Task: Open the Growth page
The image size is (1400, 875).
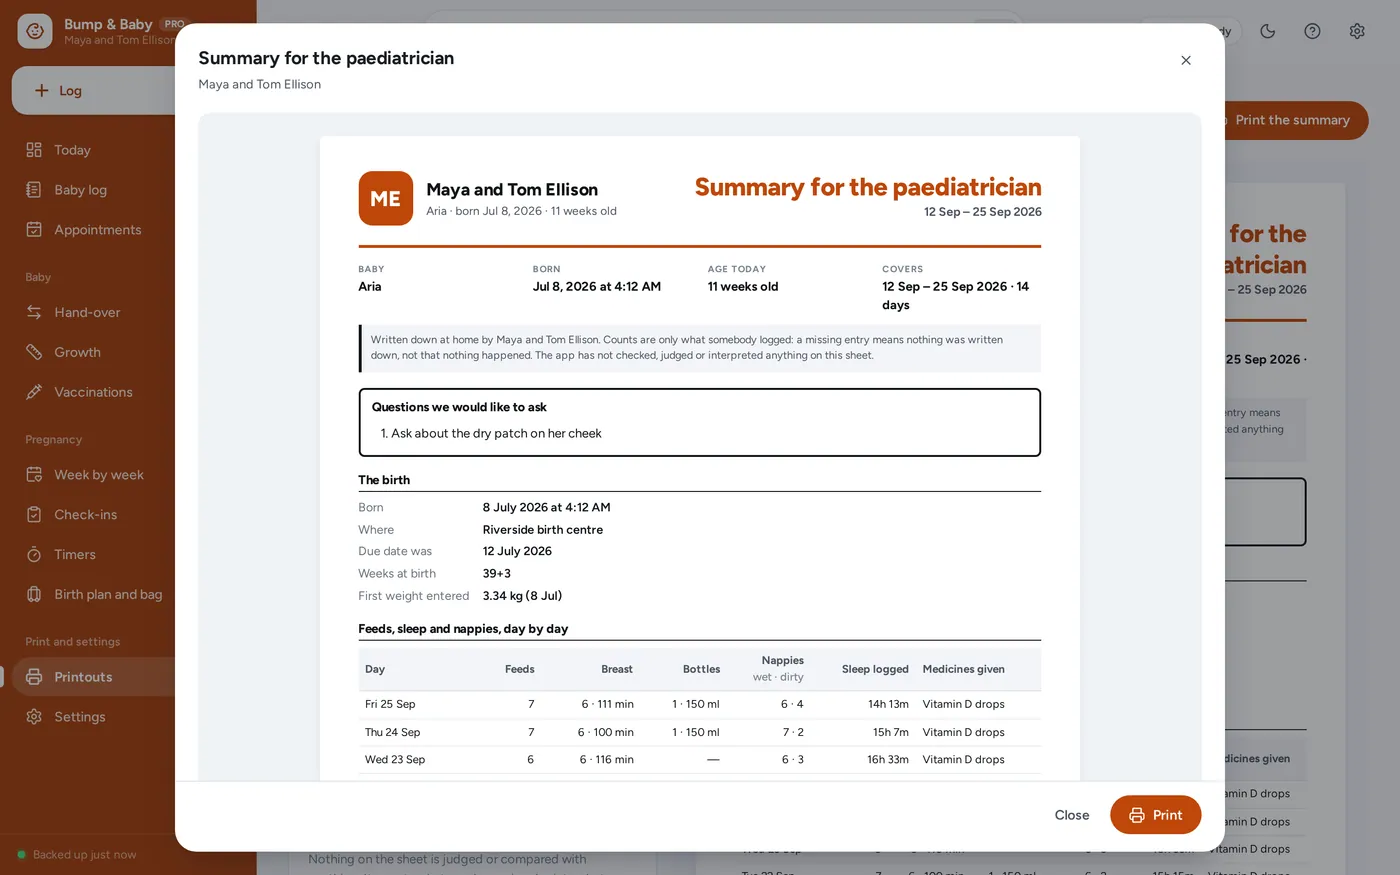Action: point(77,352)
